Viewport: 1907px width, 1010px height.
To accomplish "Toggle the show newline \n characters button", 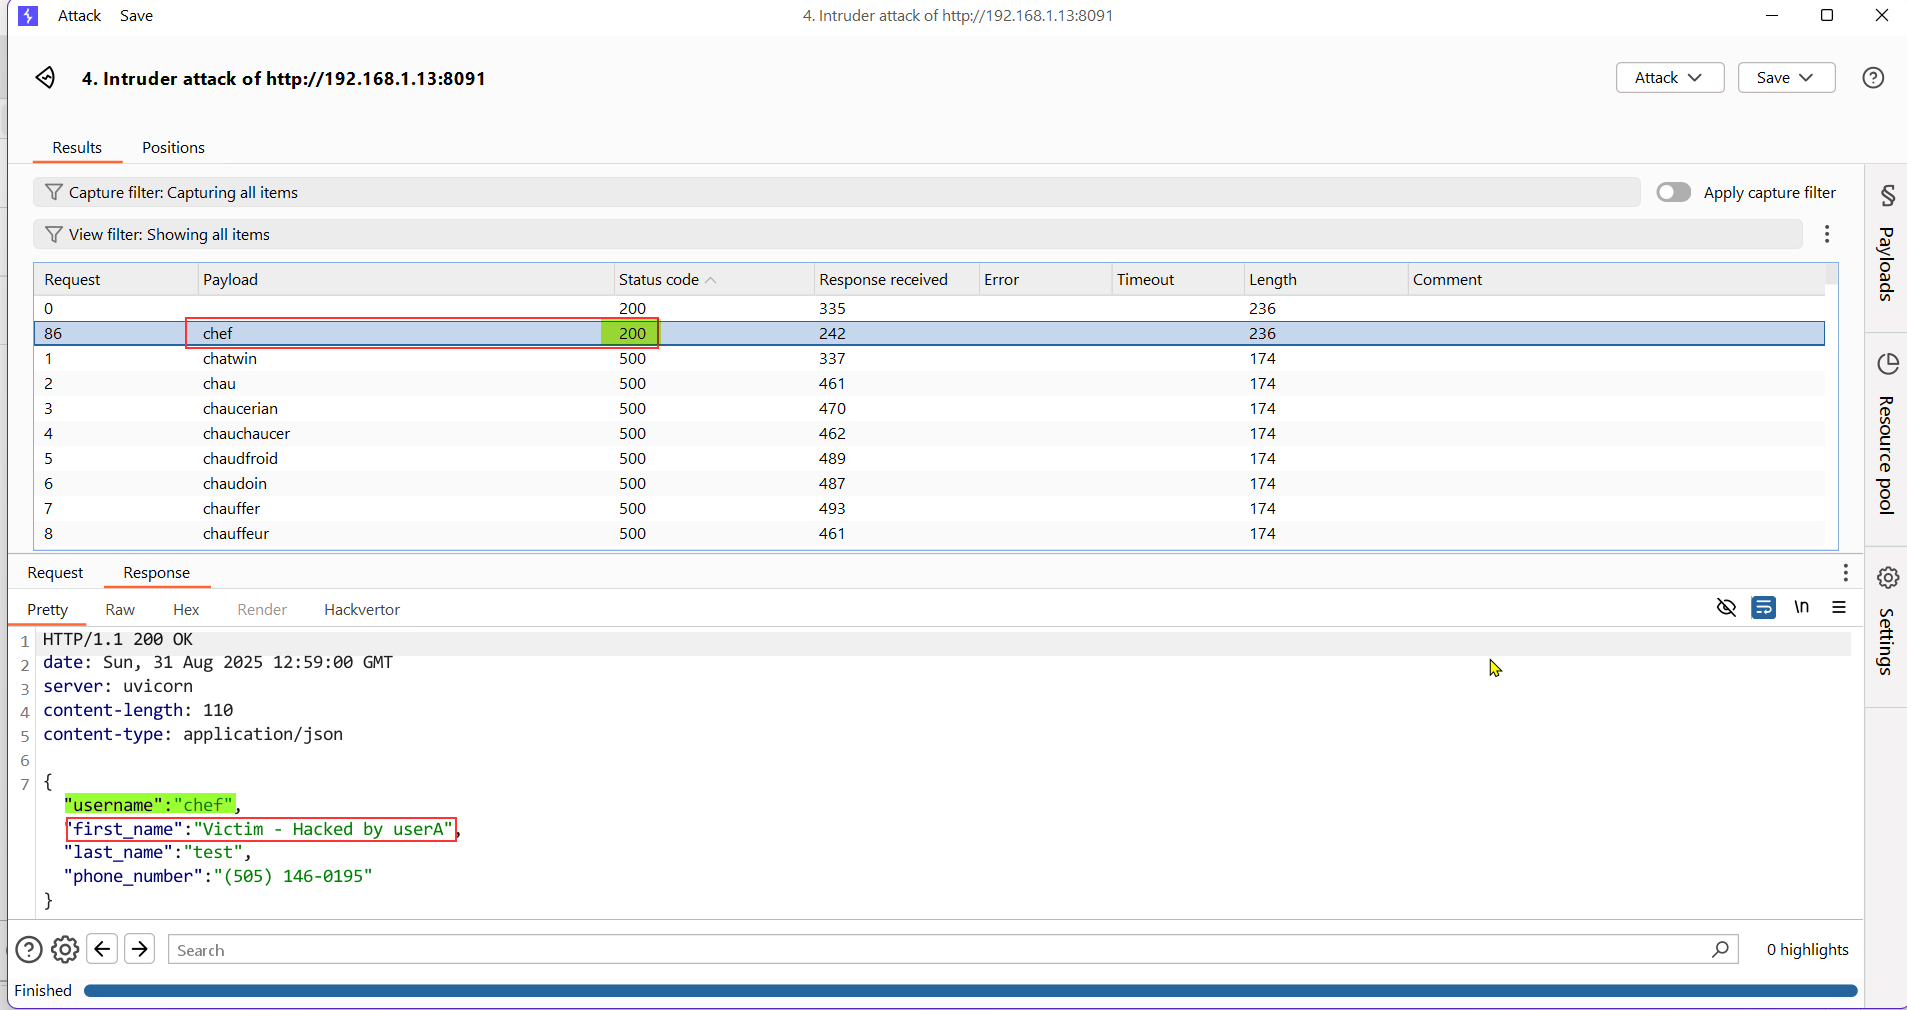I will coord(1801,607).
